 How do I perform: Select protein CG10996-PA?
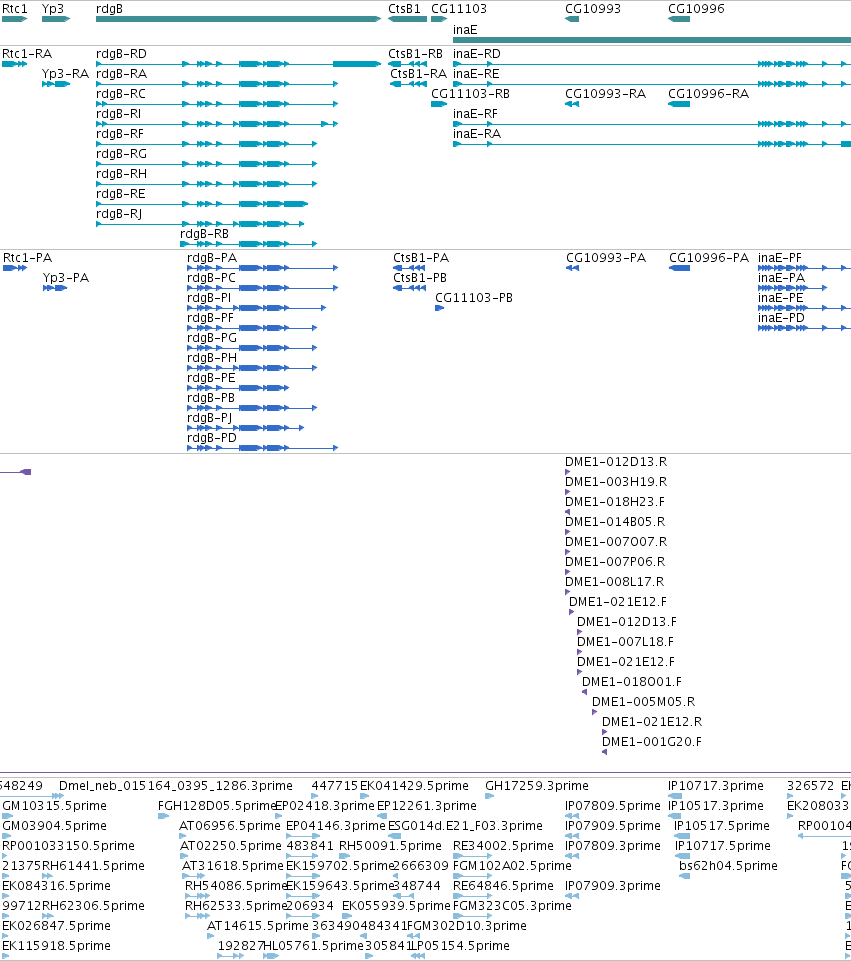(679, 268)
